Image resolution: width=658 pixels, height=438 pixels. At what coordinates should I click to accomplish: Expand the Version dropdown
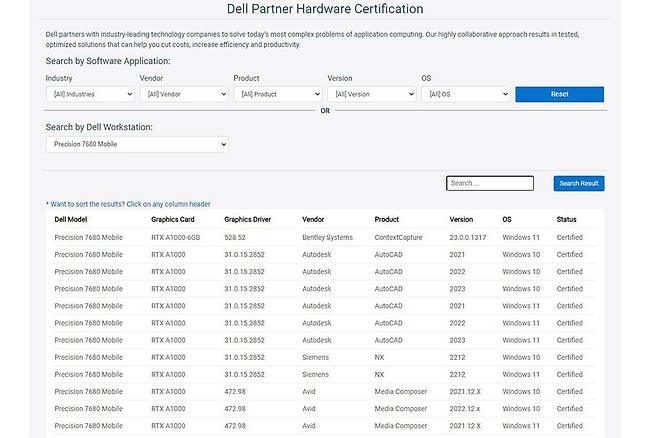tap(371, 94)
